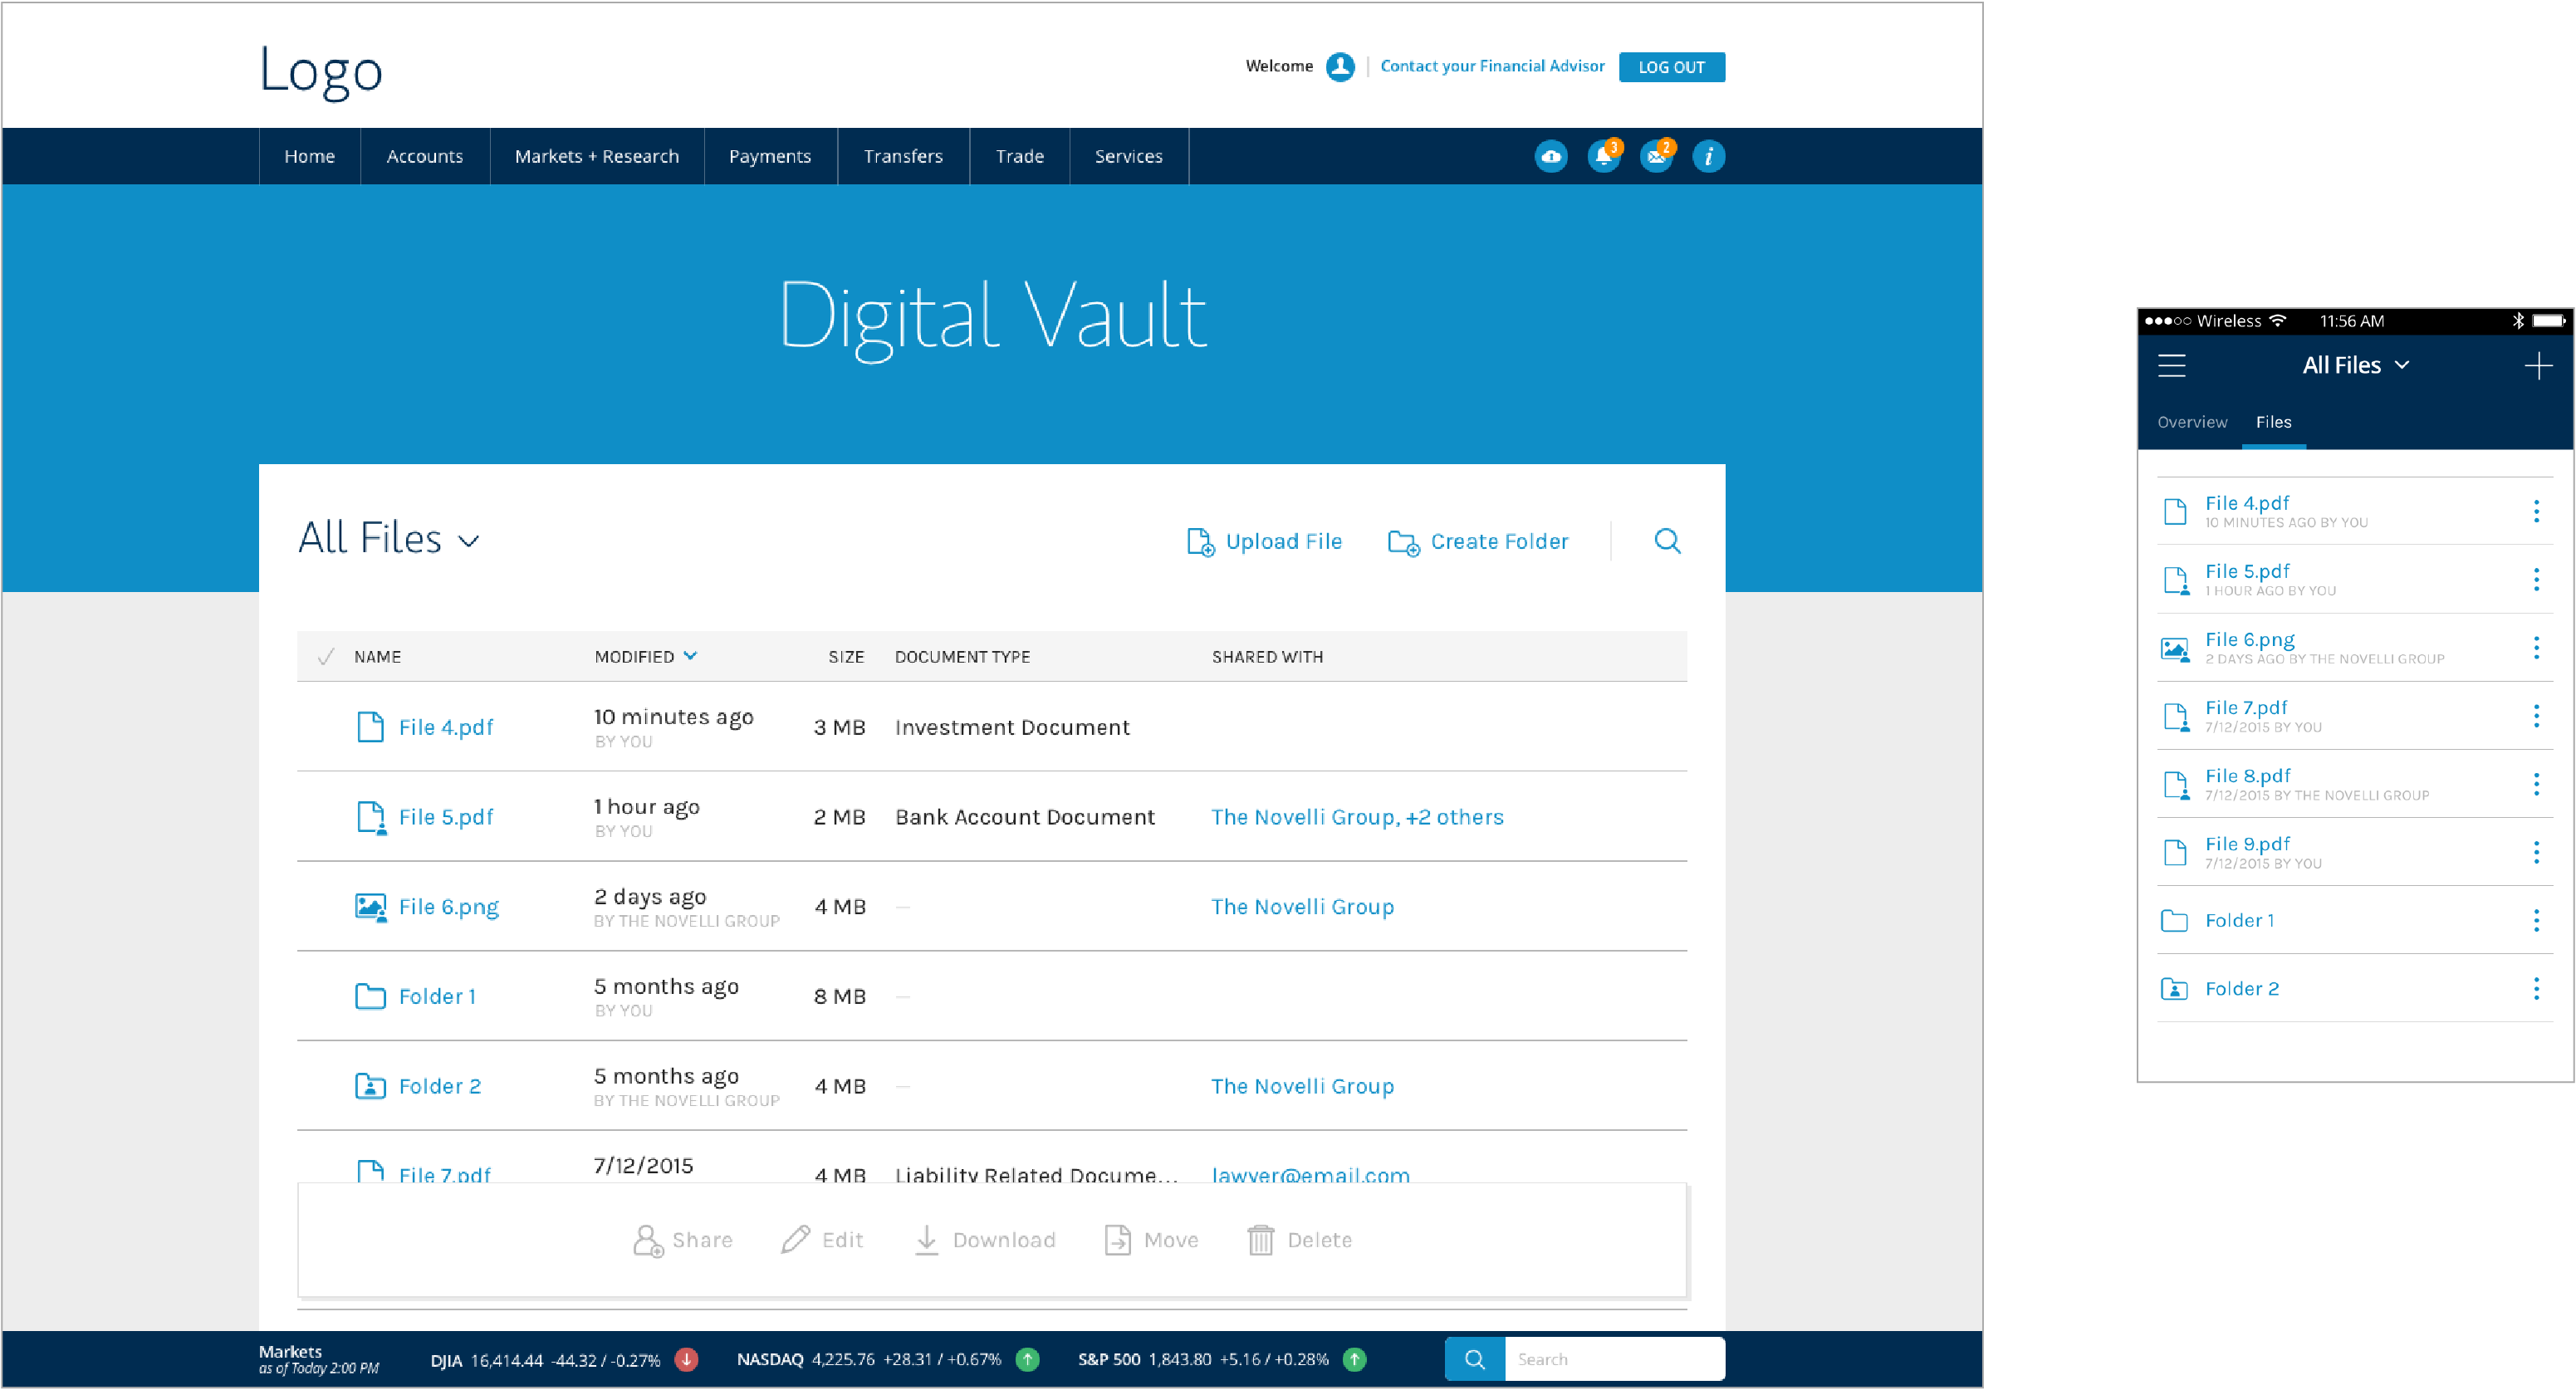This screenshot has height=1390, width=2576.
Task: Open the Folder 2 link
Action: [440, 1087]
